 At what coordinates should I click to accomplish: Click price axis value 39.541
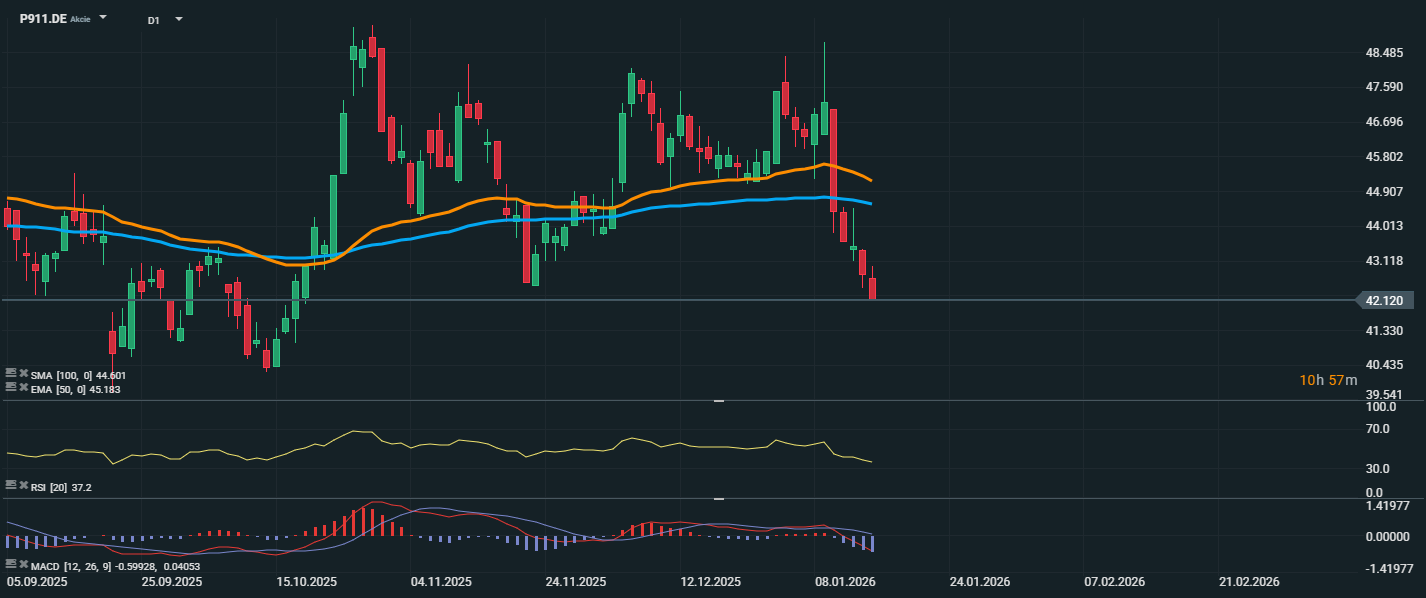pos(1384,395)
